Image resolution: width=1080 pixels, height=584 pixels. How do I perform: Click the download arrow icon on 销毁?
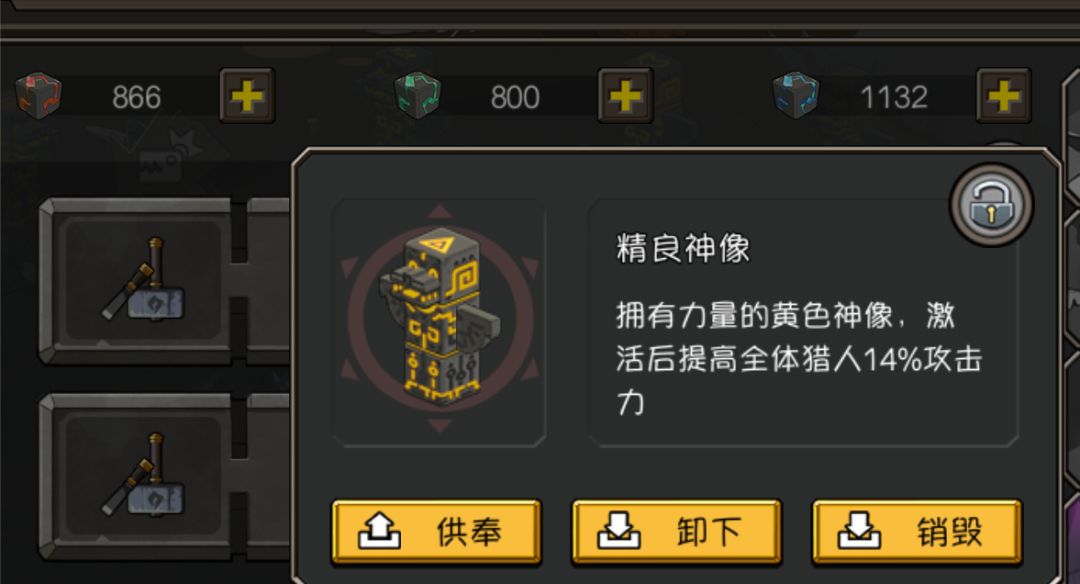[x=859, y=532]
